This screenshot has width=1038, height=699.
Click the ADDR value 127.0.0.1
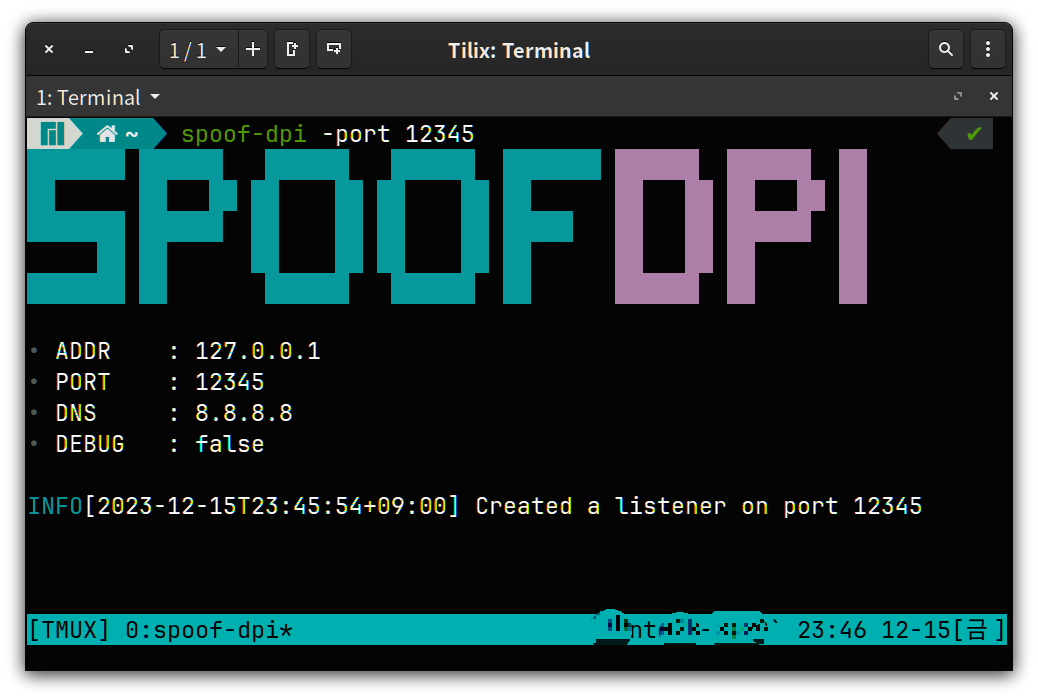point(258,351)
